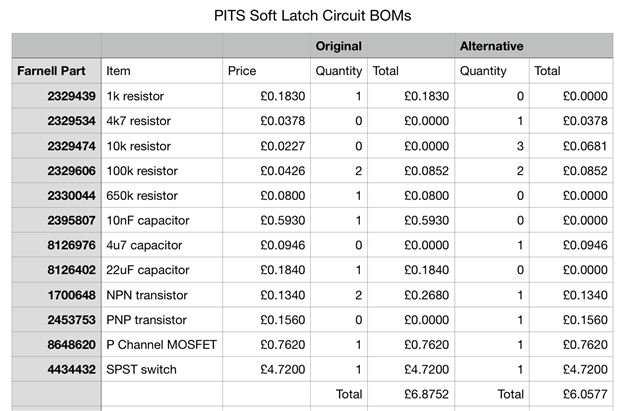Select the '10nF capacitor' item cell

(161, 220)
